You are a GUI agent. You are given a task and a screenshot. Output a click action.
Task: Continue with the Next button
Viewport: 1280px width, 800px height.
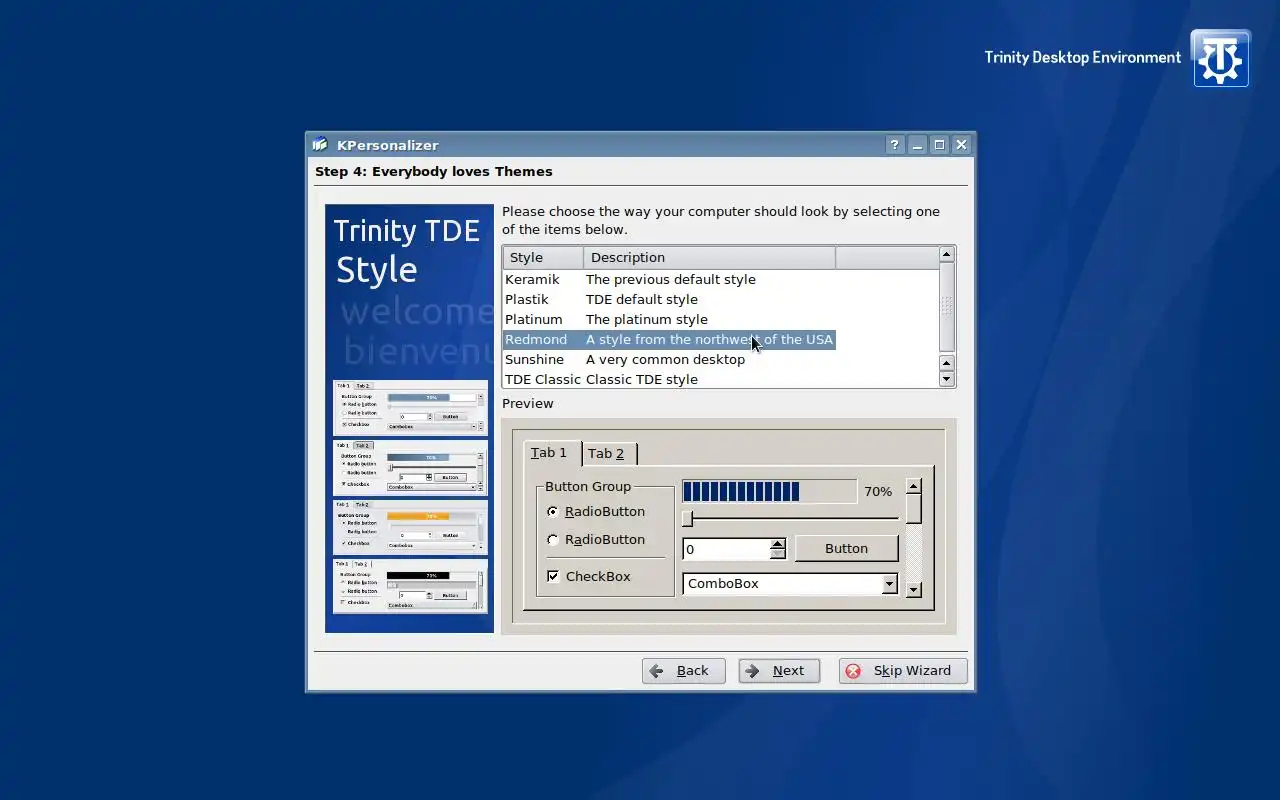(779, 671)
